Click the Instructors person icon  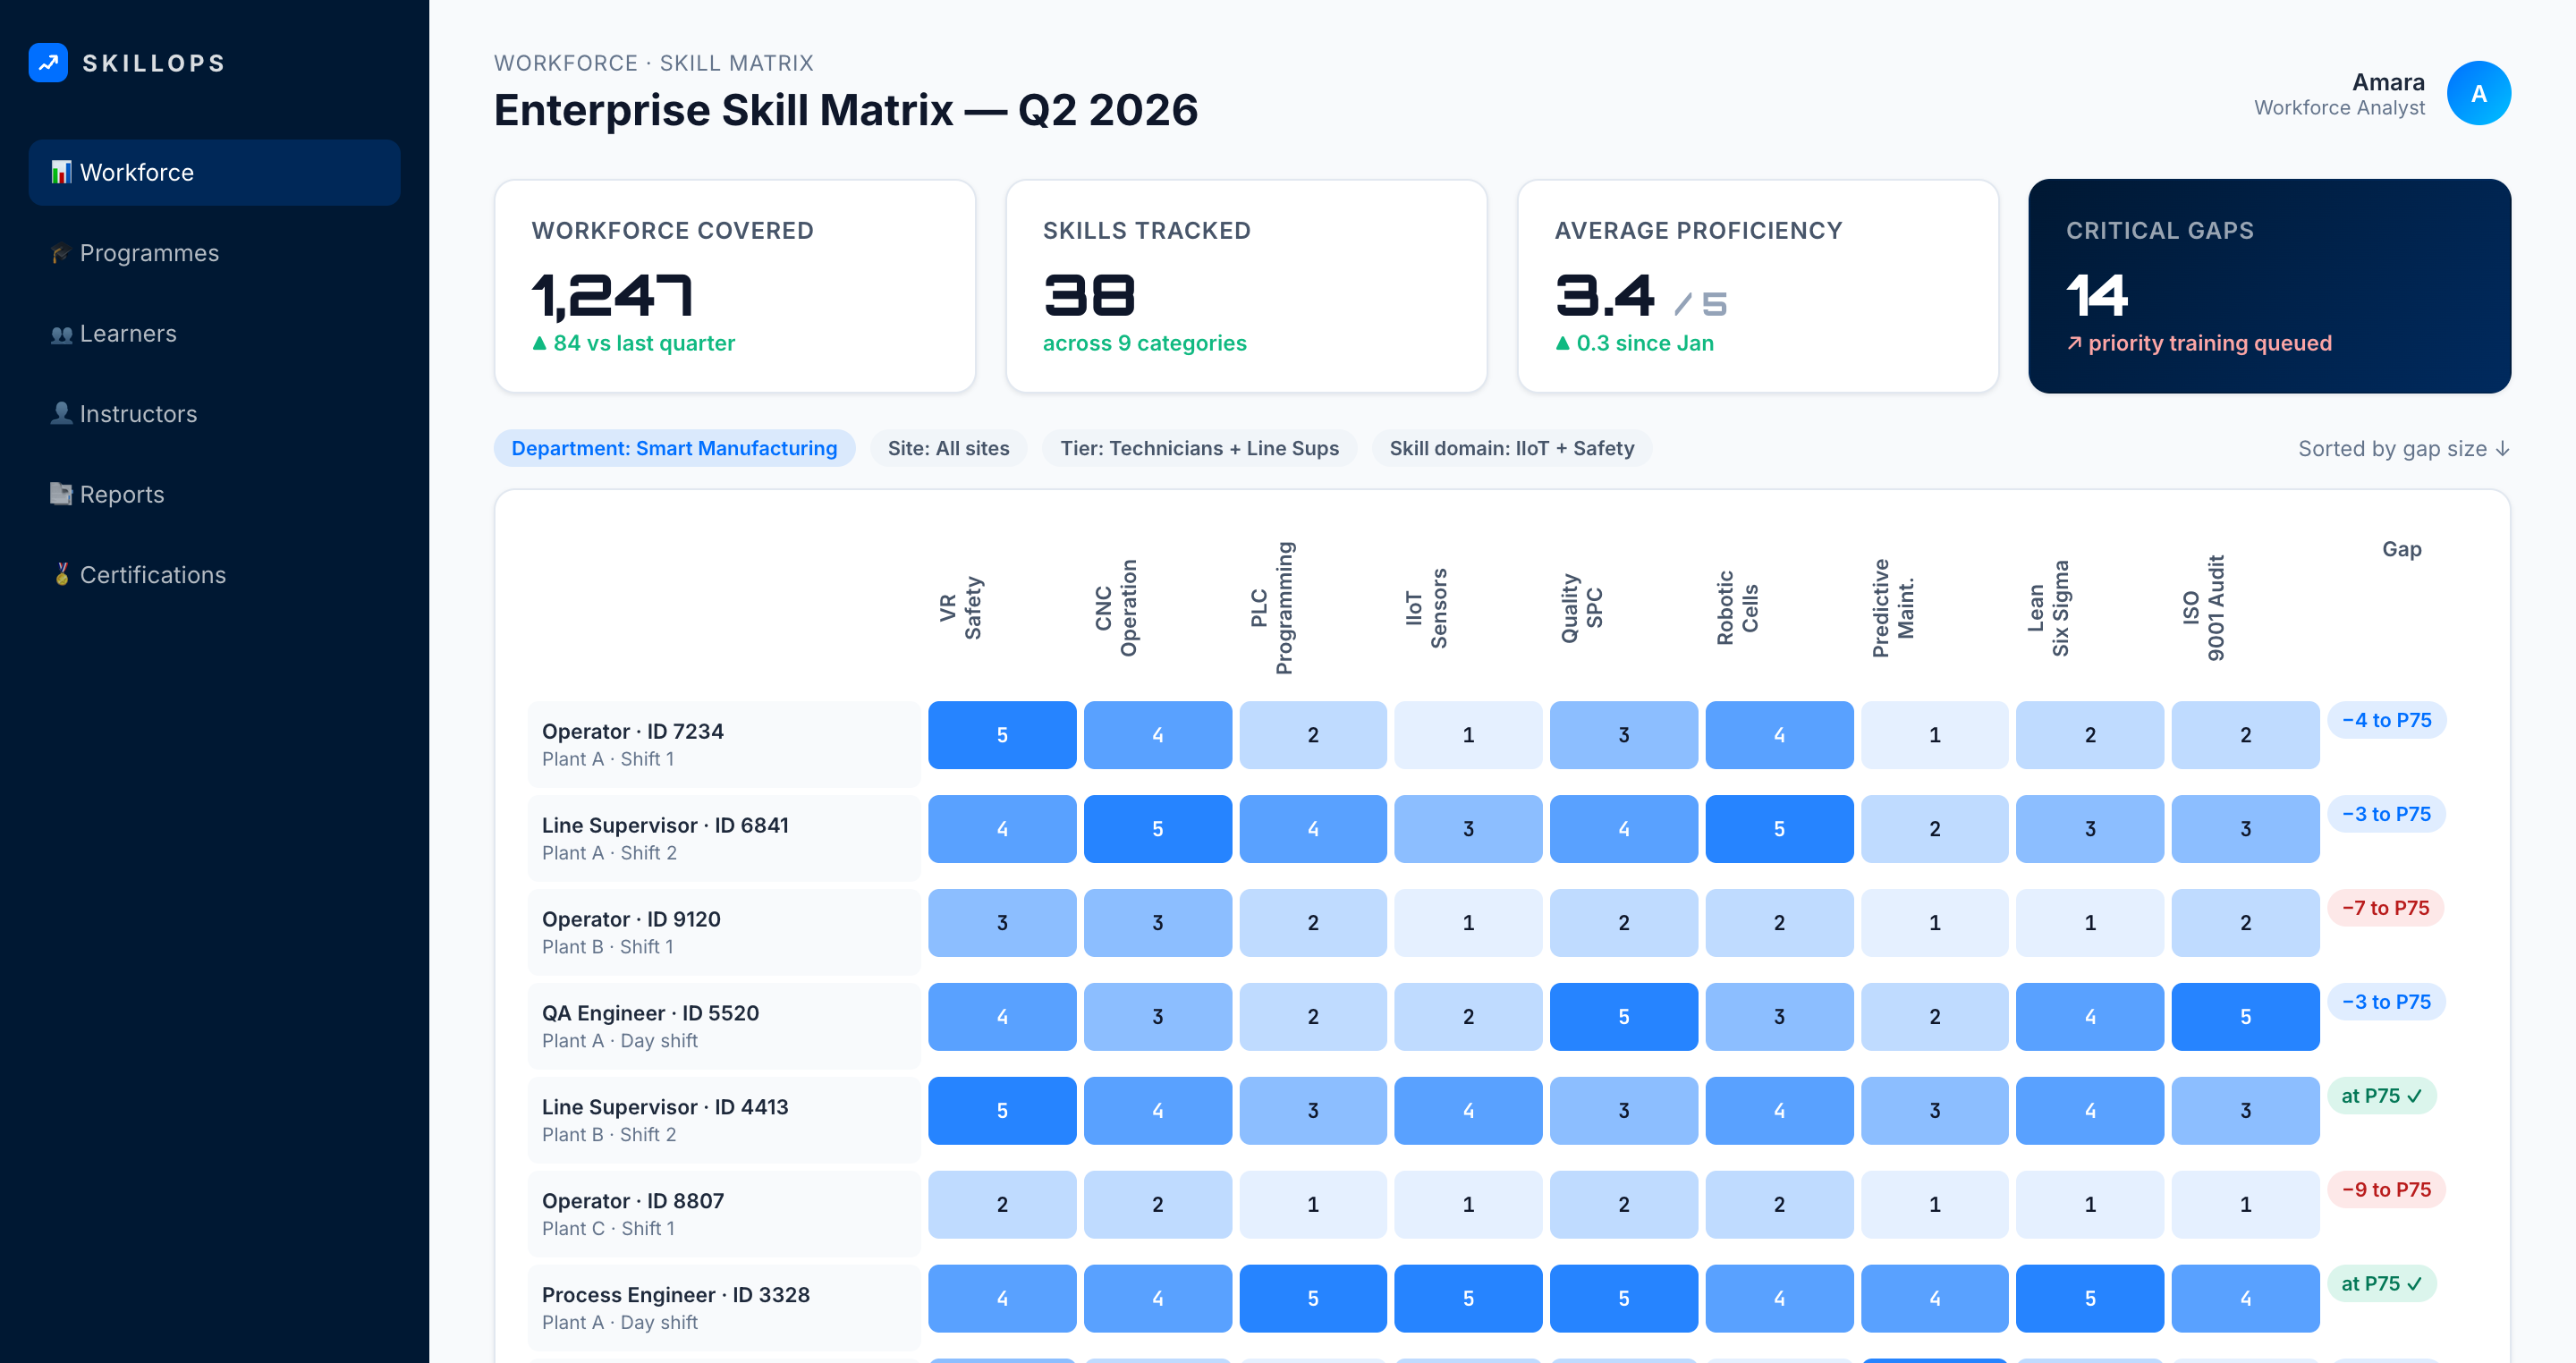point(61,414)
